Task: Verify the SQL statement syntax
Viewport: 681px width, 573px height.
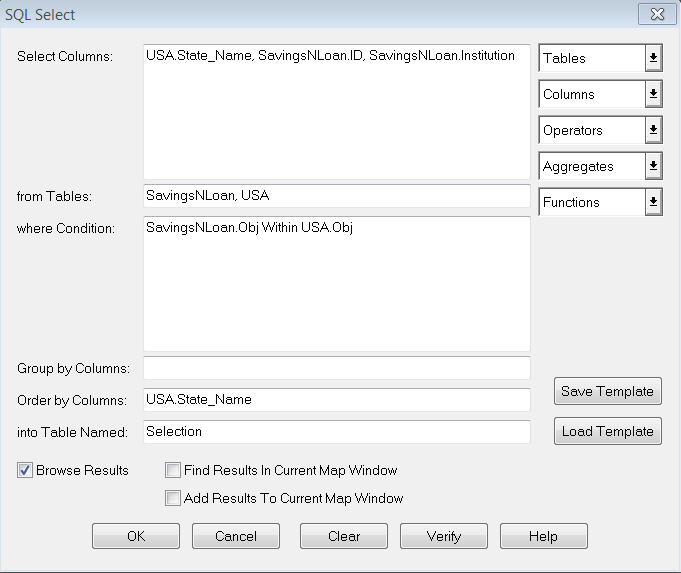Action: tap(444, 536)
